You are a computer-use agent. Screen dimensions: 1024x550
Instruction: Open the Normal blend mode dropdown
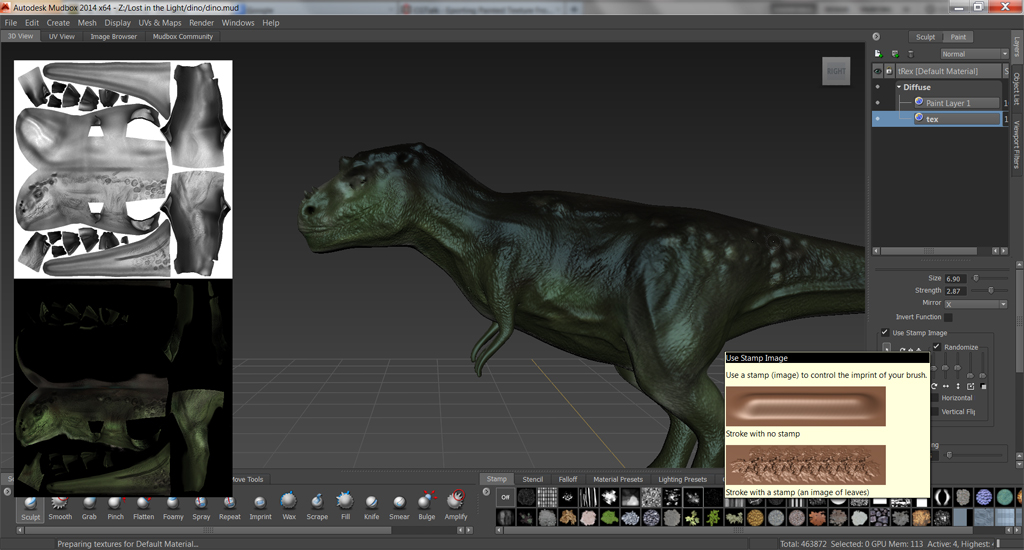click(x=974, y=54)
